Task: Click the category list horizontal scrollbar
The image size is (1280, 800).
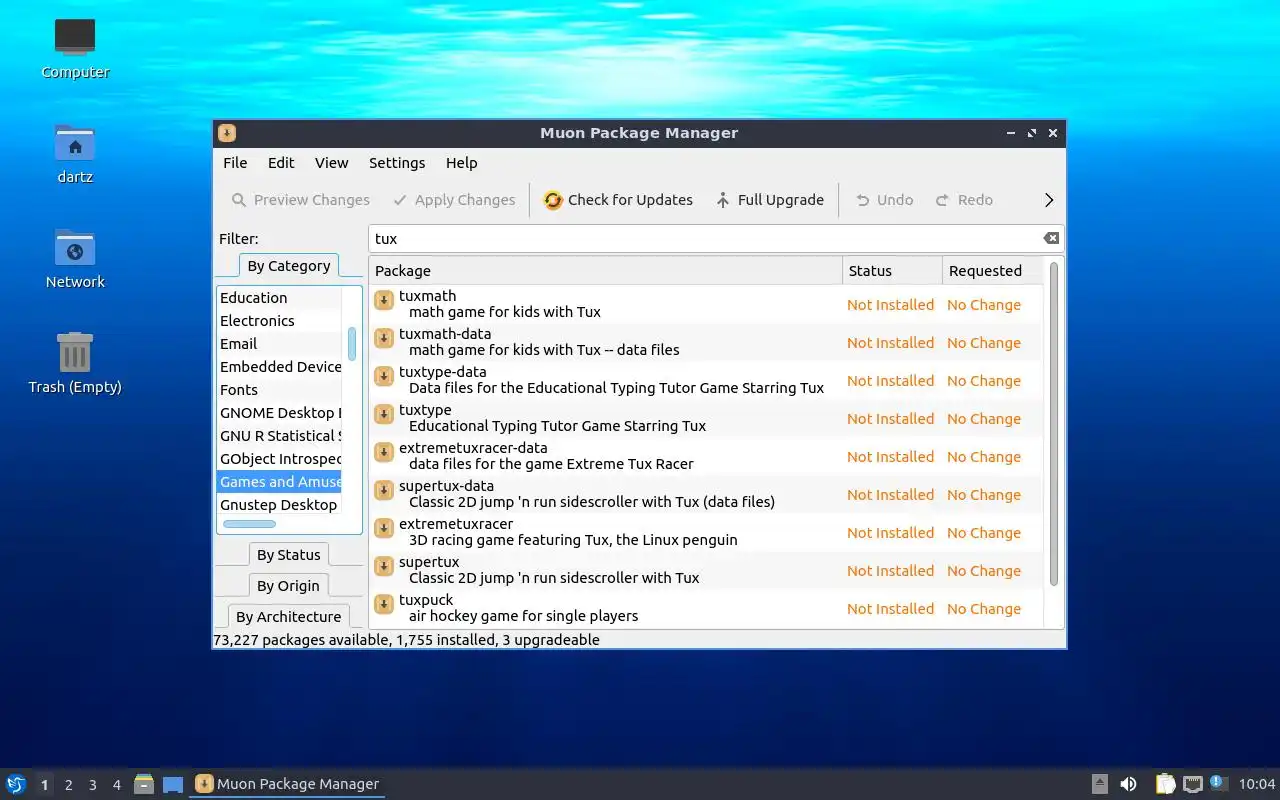Action: 249,524
